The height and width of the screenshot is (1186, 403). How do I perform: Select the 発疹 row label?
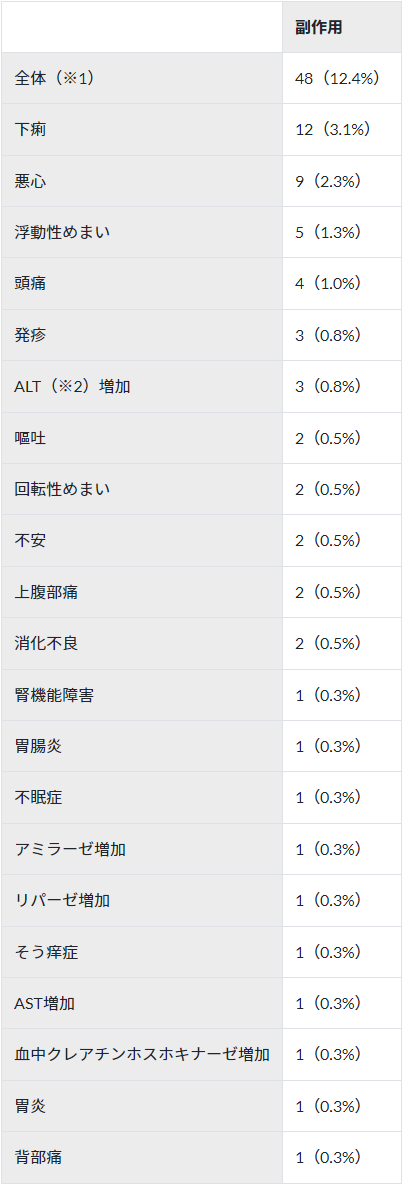coord(25,335)
